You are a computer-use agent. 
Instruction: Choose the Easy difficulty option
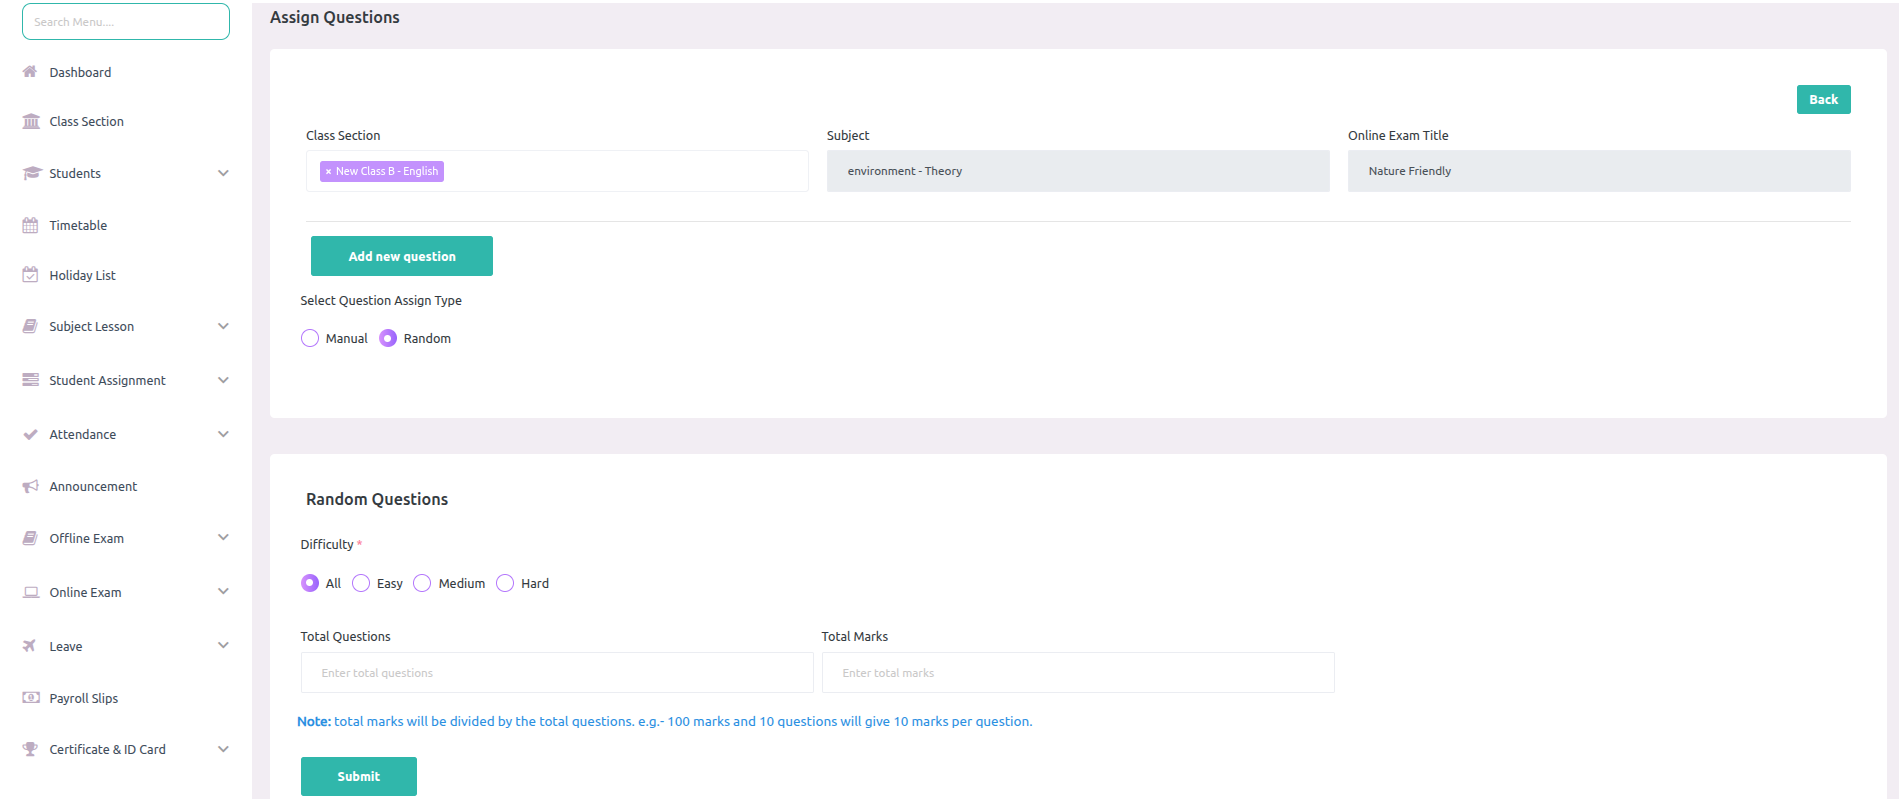[x=361, y=583]
